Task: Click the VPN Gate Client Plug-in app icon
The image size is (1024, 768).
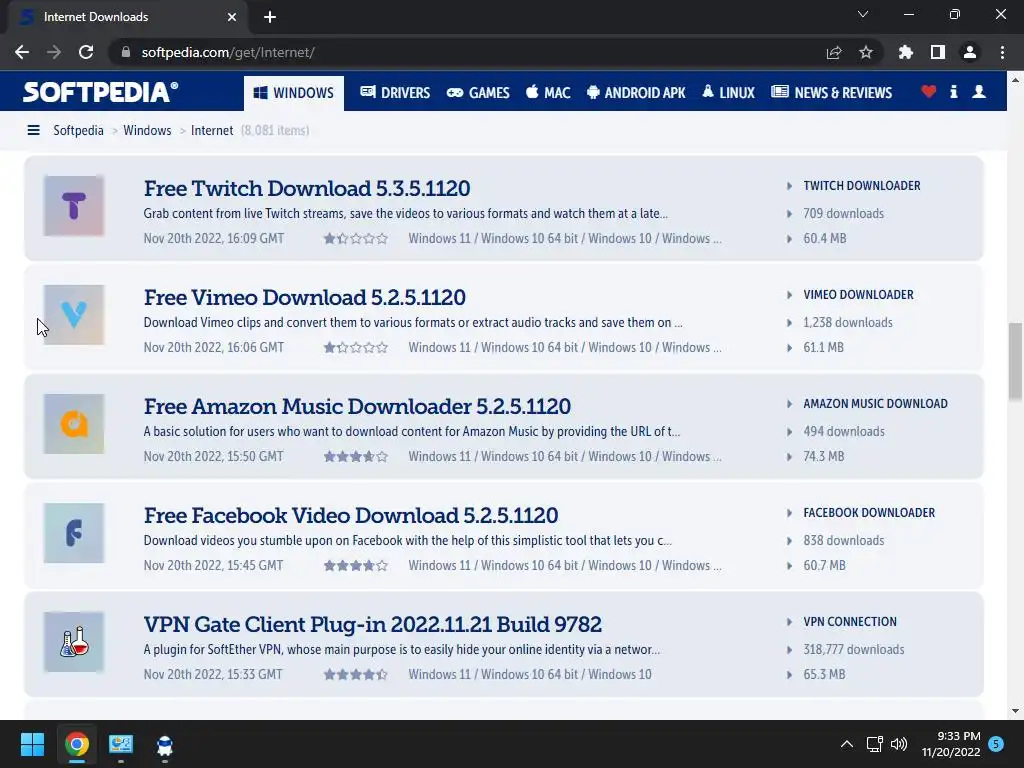Action: pyautogui.click(x=74, y=642)
